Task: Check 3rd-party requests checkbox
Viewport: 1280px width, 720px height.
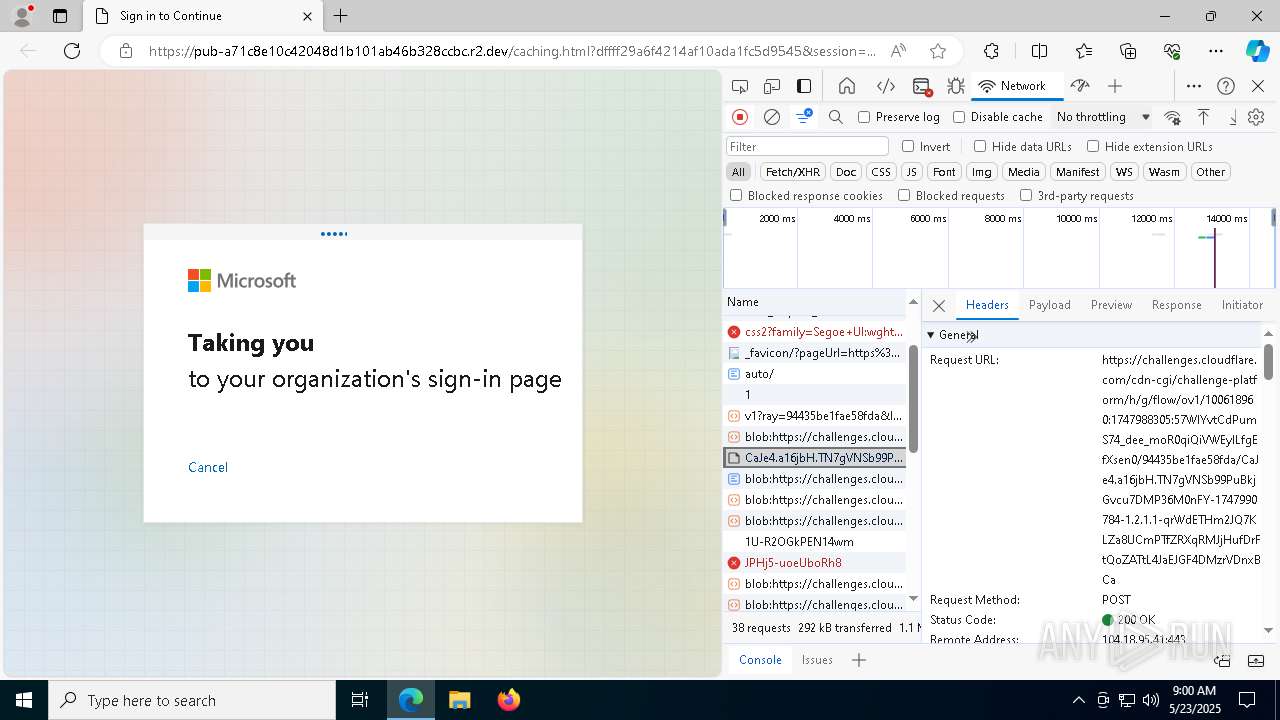Action: [1026, 196]
